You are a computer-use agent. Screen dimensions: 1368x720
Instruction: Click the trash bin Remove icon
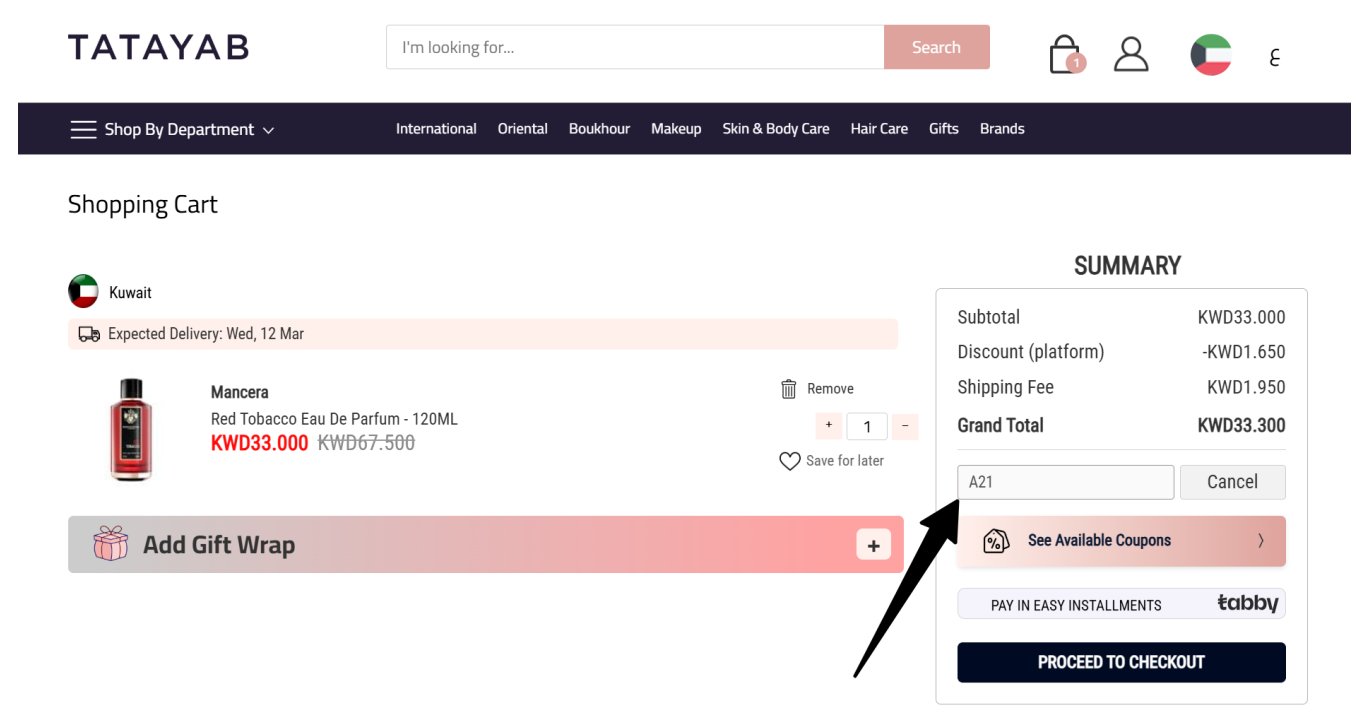point(789,389)
